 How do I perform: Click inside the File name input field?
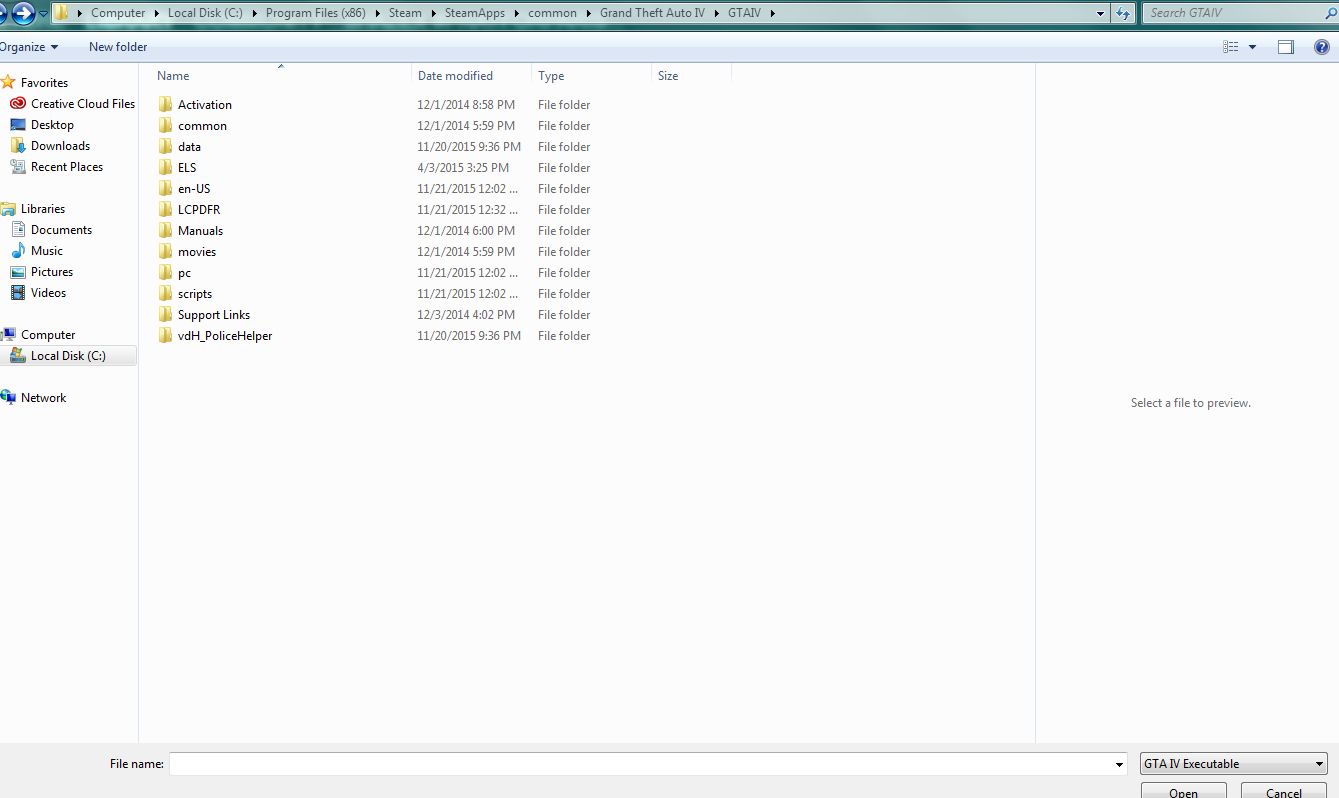coord(640,764)
